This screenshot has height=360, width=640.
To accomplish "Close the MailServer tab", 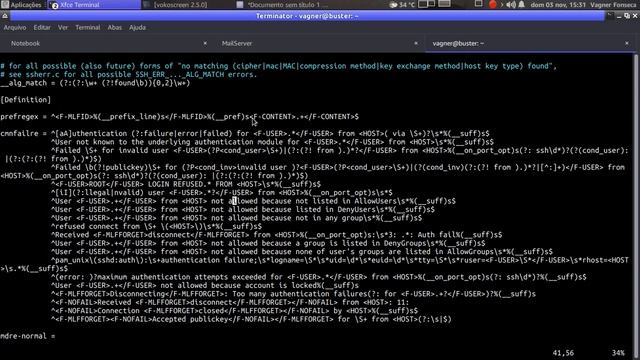I will tap(416, 43).
